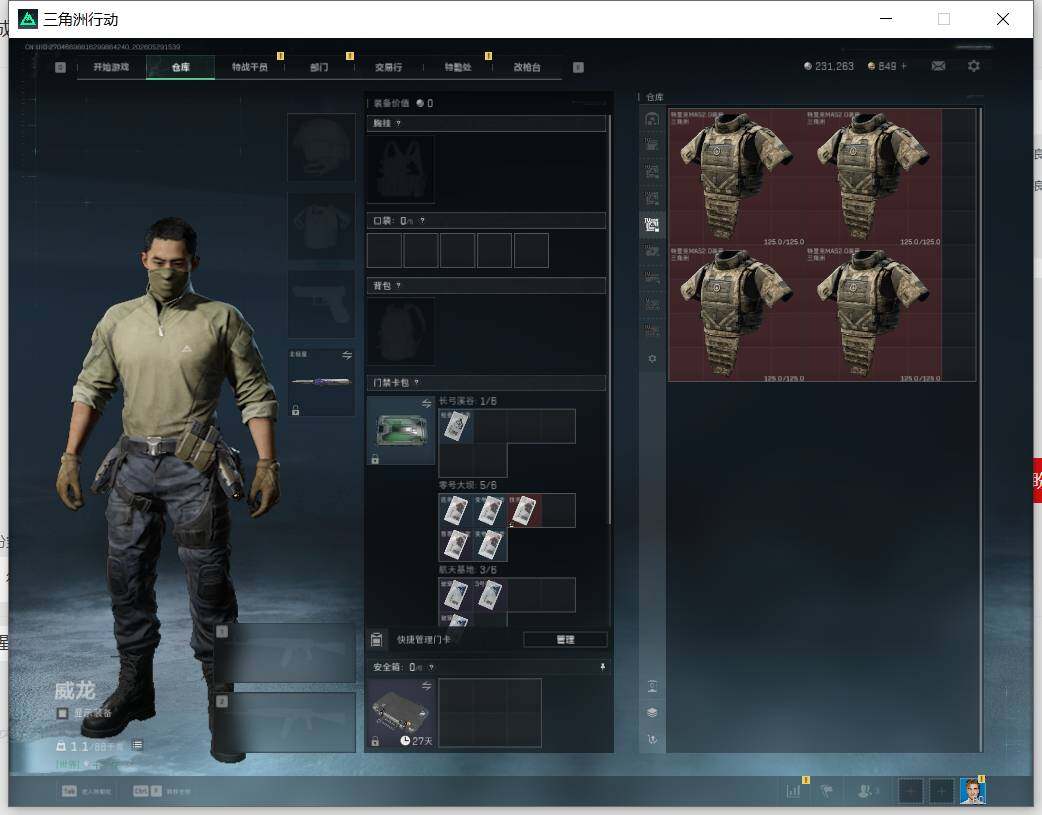This screenshot has height=815, width=1042.
Task: Select the helmet filter in warehouse sidebar
Action: (x=652, y=119)
